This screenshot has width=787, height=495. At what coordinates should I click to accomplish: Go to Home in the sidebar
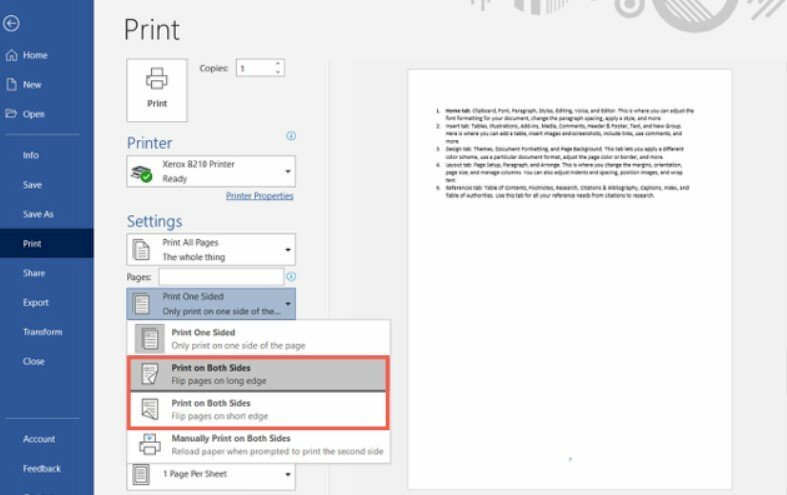tap(35, 55)
